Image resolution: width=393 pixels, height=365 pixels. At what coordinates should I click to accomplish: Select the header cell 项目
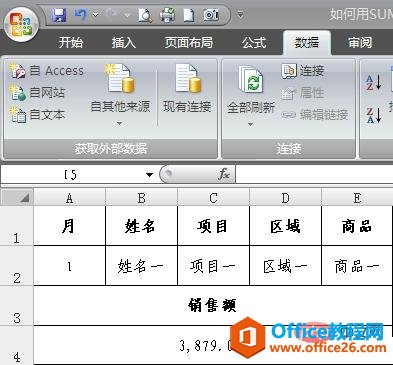[x=213, y=226]
